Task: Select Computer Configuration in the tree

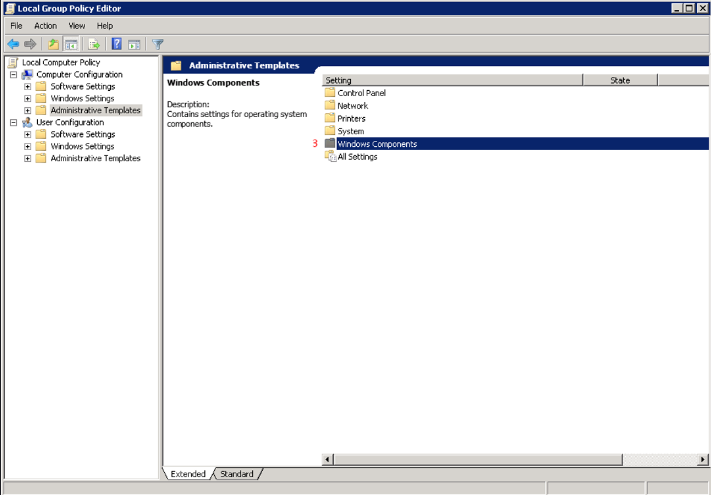Action: [79, 74]
